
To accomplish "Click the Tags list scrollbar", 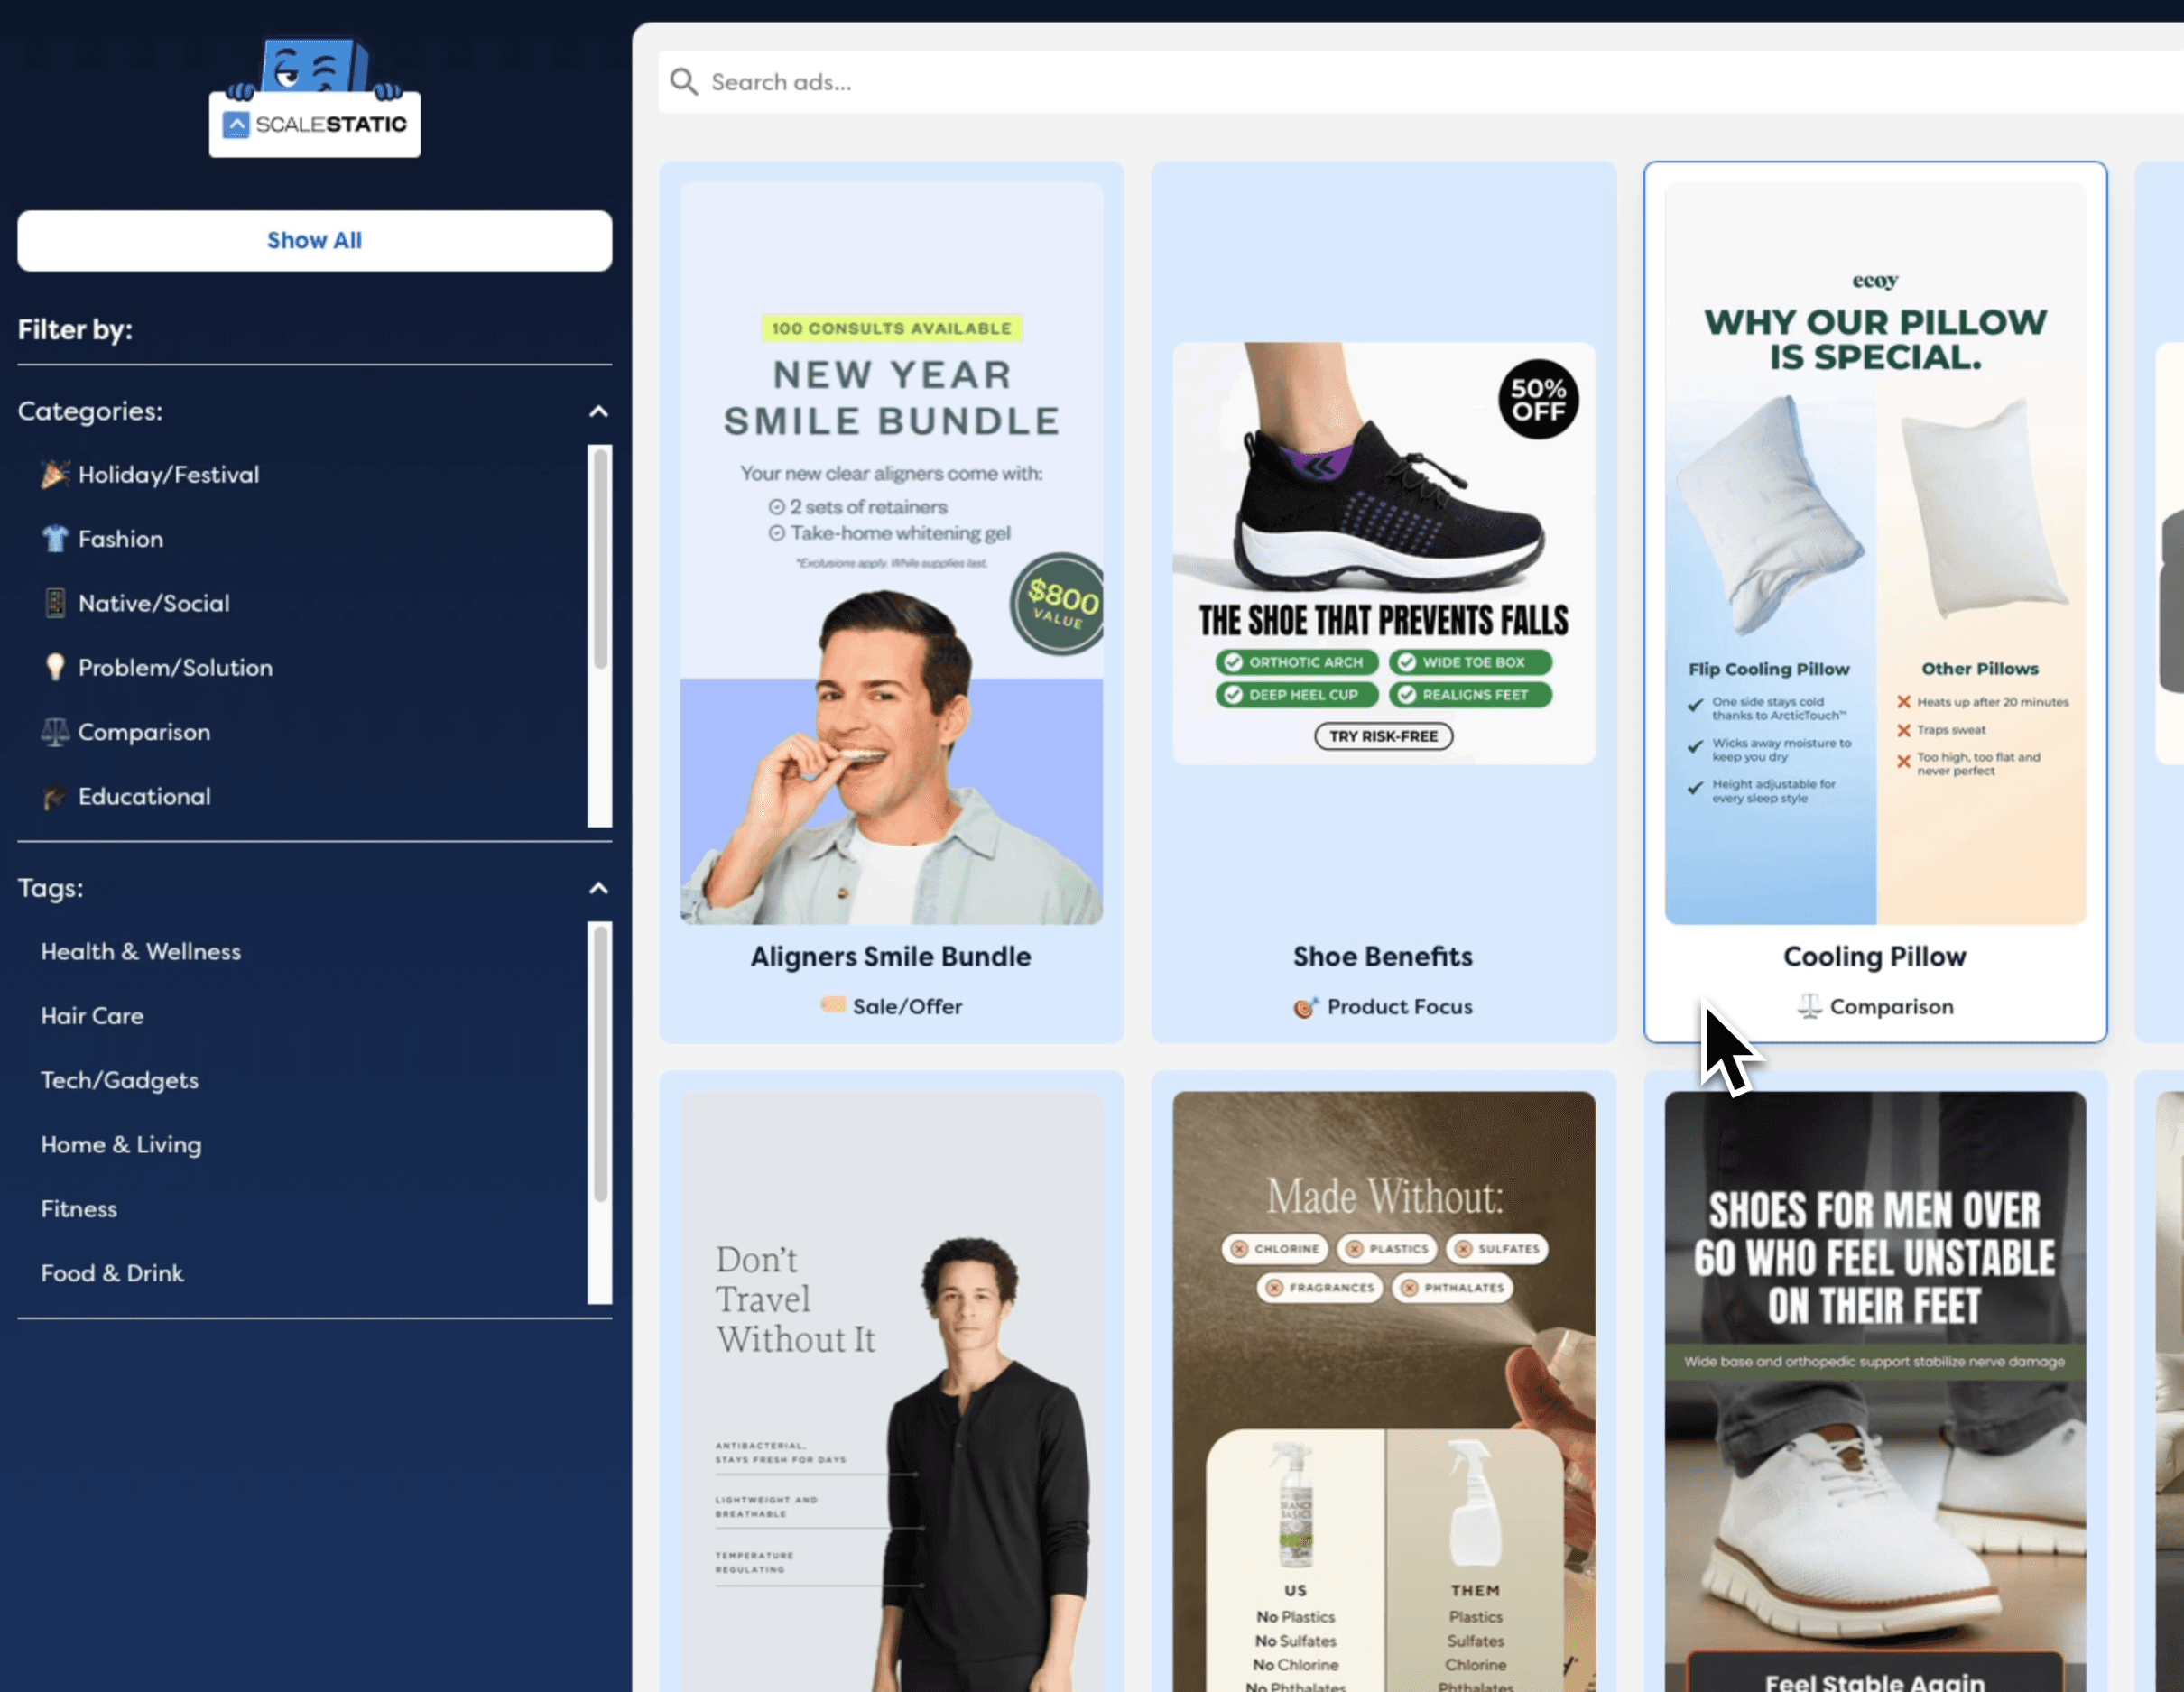I will (600, 1063).
